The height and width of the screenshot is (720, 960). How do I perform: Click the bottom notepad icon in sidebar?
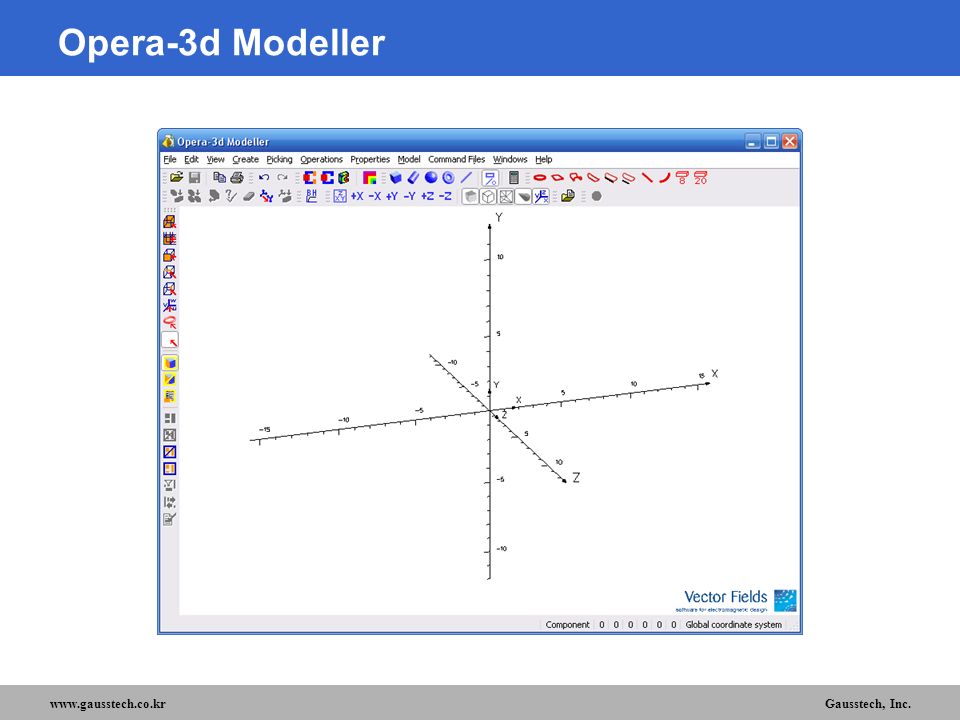(x=170, y=519)
